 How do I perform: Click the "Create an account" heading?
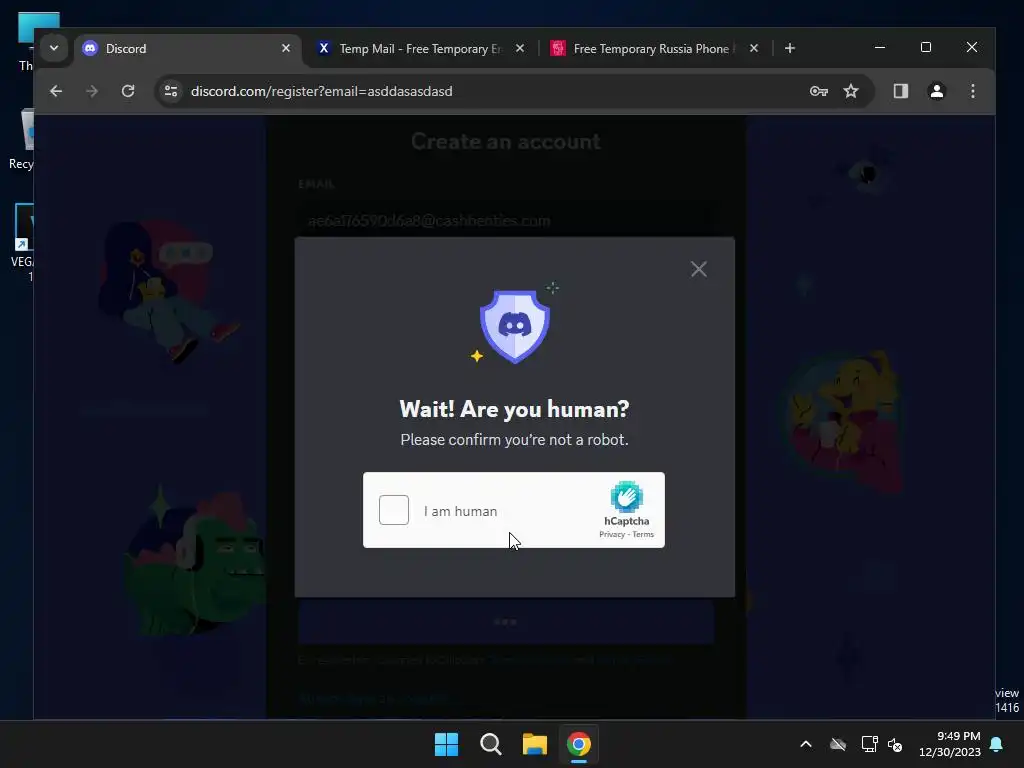click(x=505, y=141)
